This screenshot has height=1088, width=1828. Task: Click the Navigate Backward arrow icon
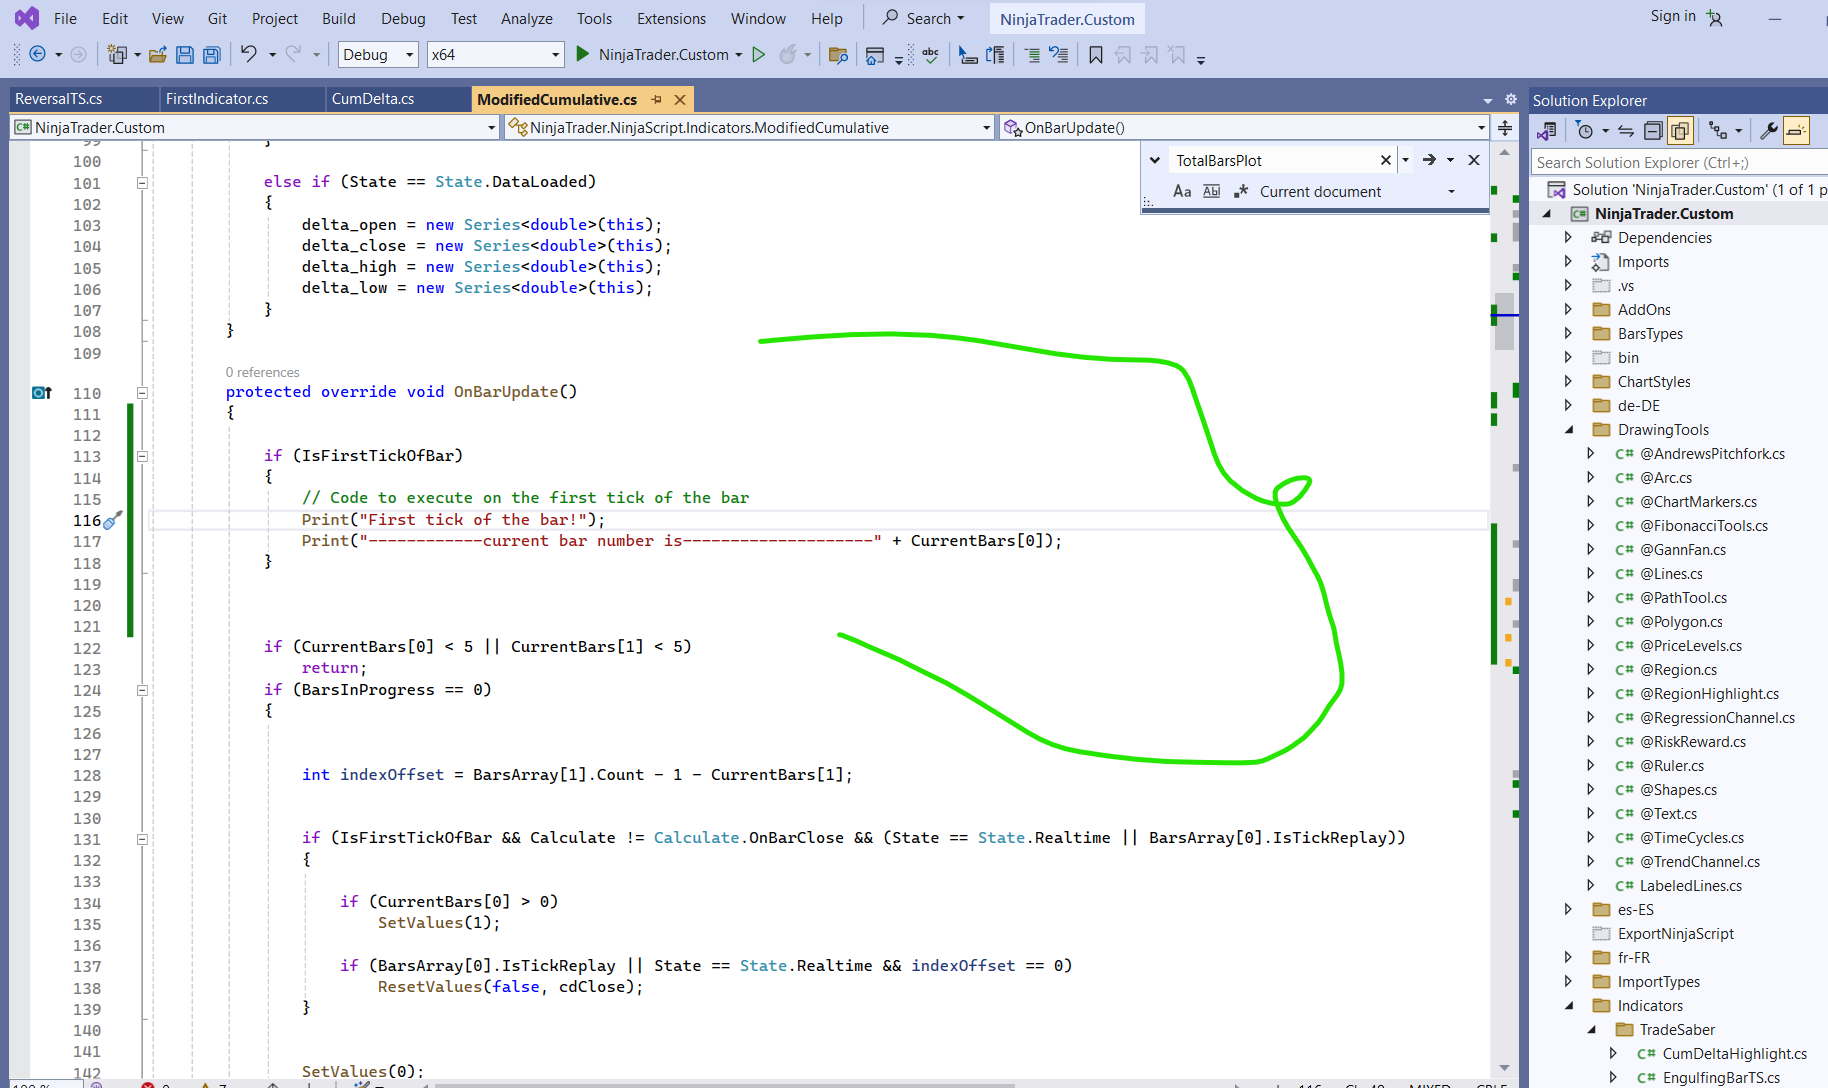click(37, 55)
